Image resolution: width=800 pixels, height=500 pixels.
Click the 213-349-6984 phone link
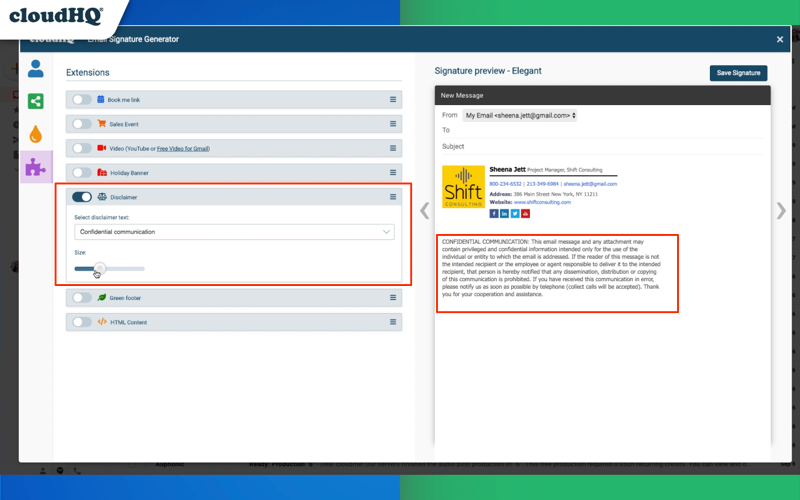(x=542, y=184)
